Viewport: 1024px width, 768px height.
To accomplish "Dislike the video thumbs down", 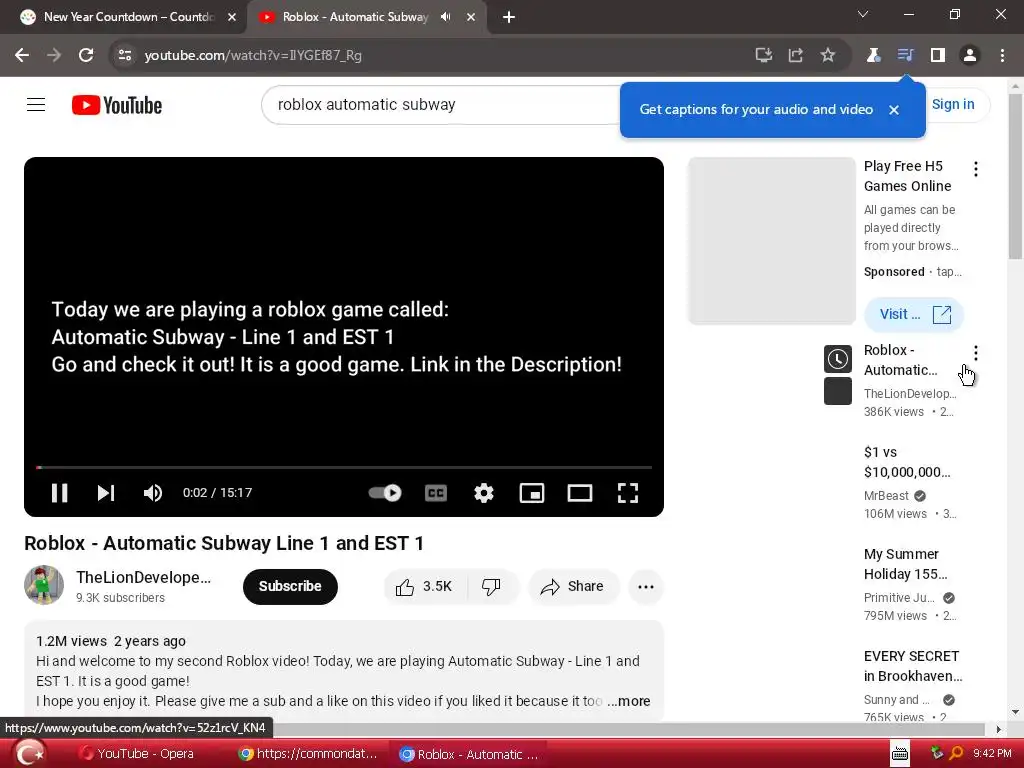I will pyautogui.click(x=492, y=586).
